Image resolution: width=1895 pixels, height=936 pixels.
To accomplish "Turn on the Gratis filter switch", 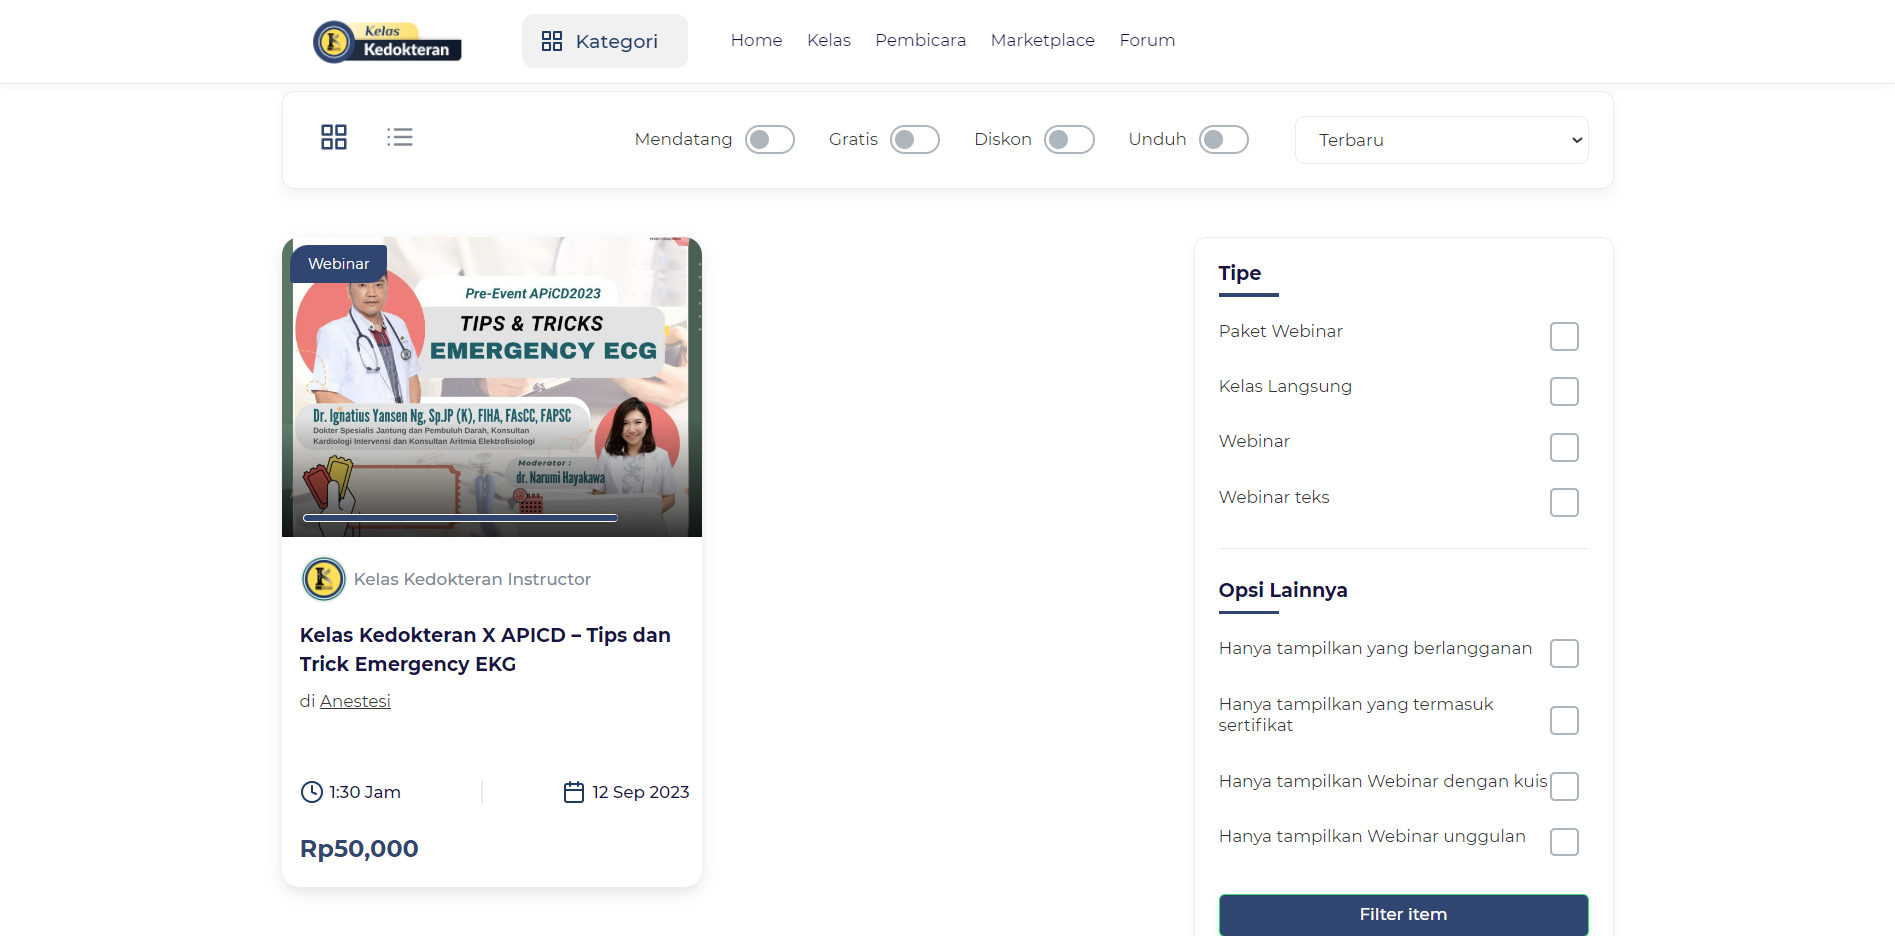I will pyautogui.click(x=914, y=140).
